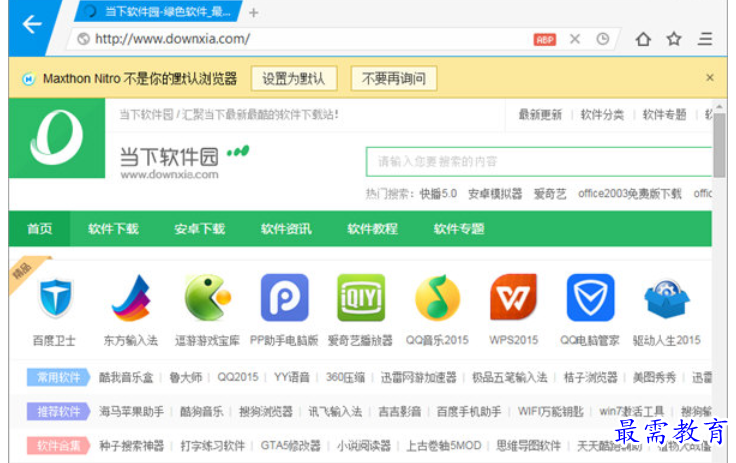Open 首页 in green navigation bar
Image resolution: width=736 pixels, height=463 pixels.
39,229
